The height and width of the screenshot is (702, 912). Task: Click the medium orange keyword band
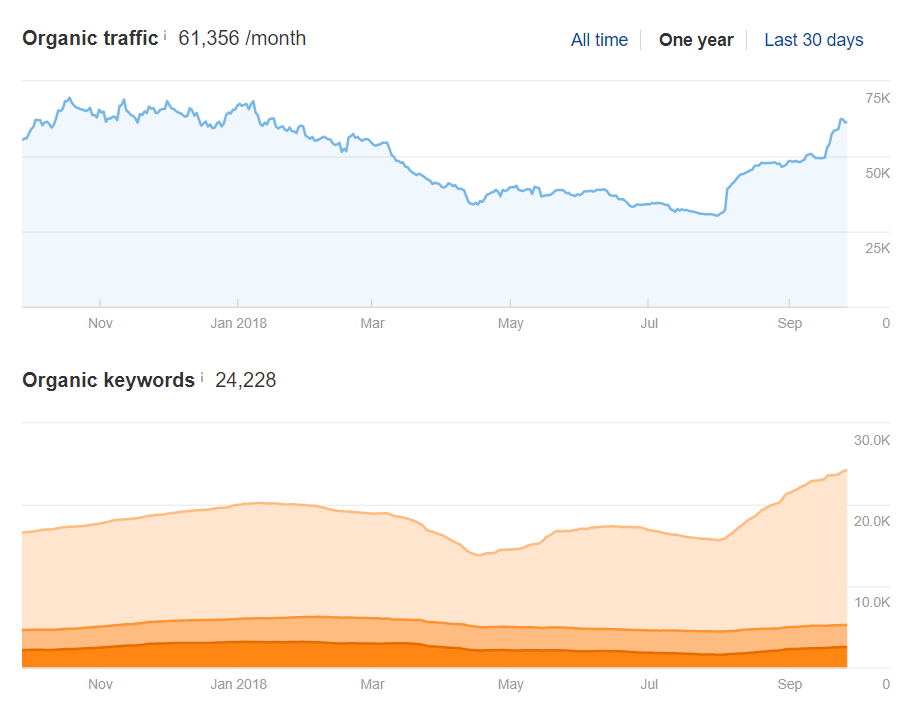click(434, 635)
